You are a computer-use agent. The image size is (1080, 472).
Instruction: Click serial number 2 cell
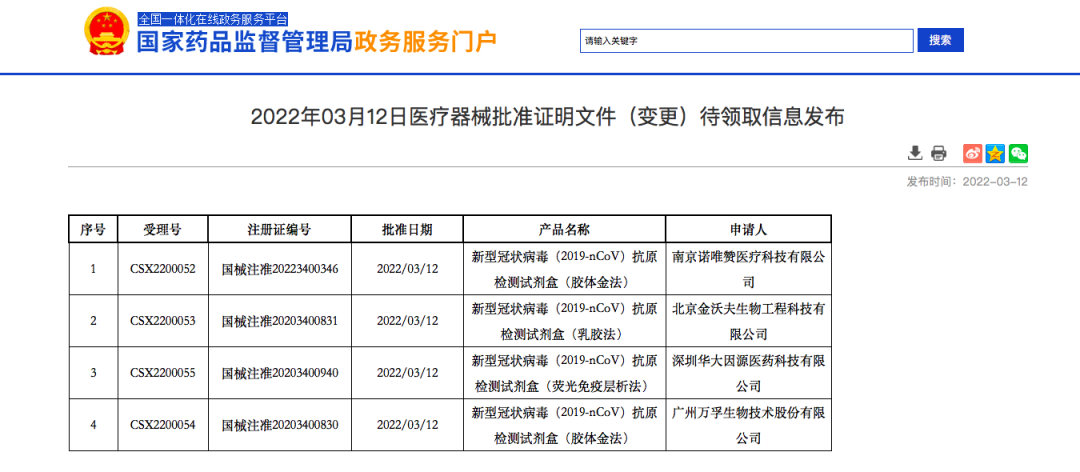click(93, 321)
